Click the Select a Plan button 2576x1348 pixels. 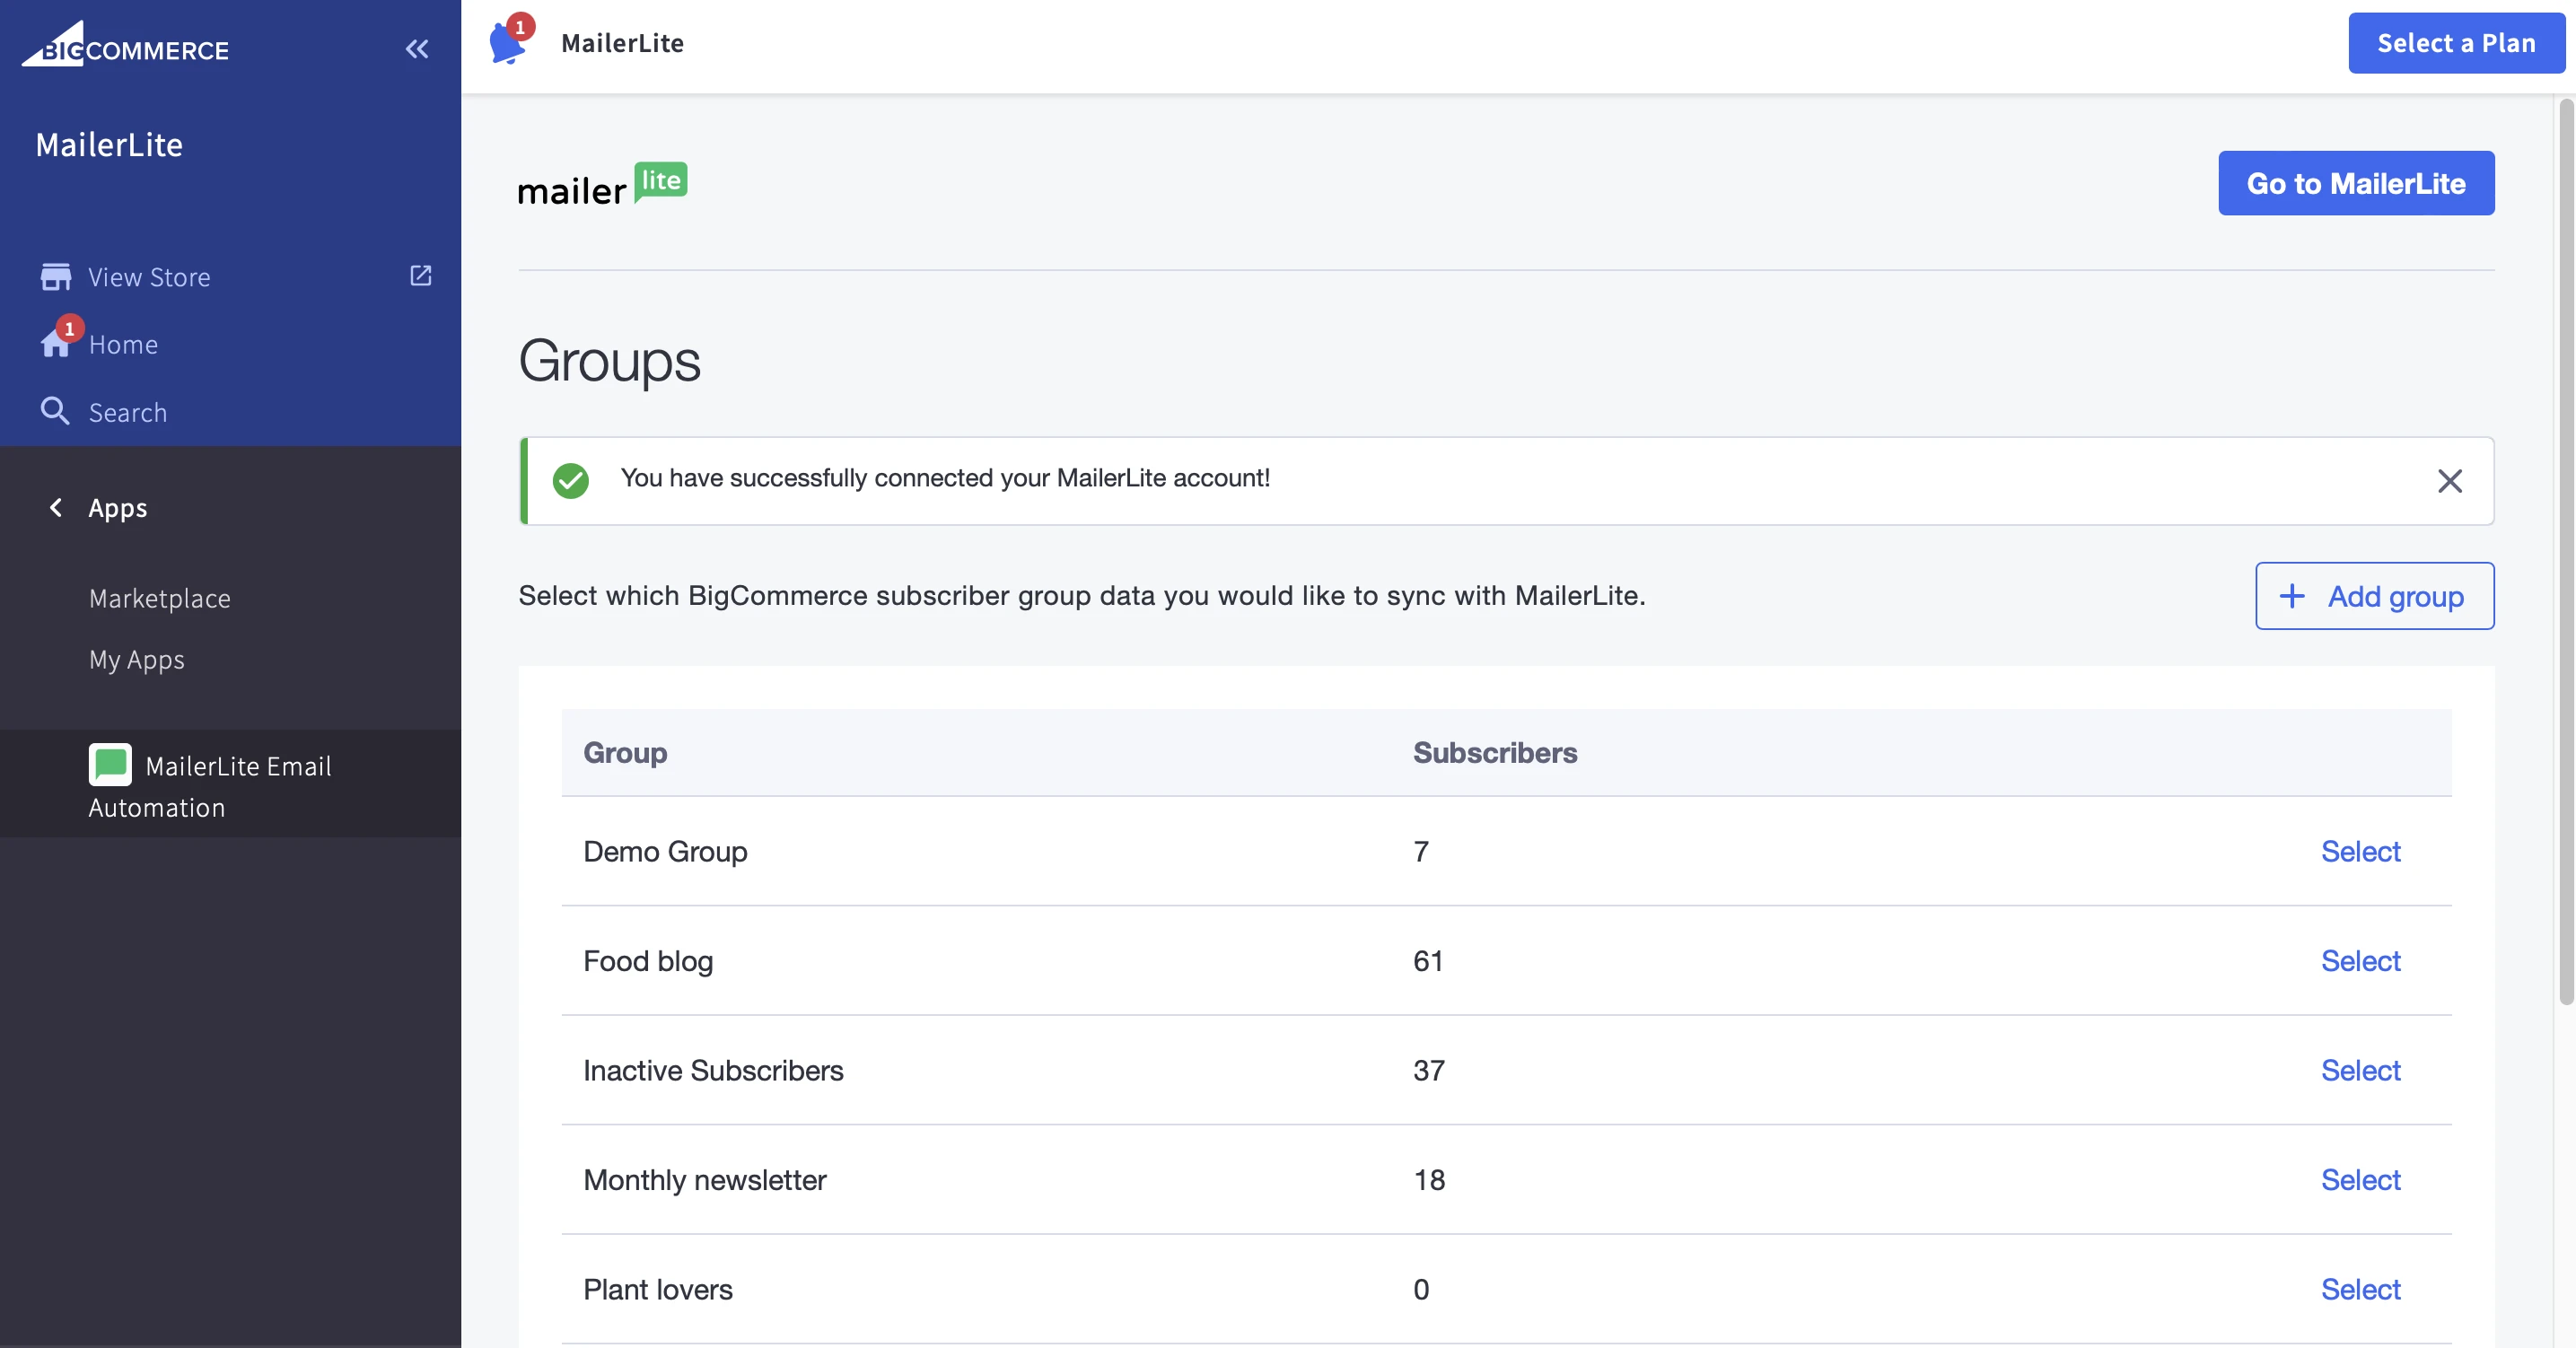pyautogui.click(x=2456, y=43)
